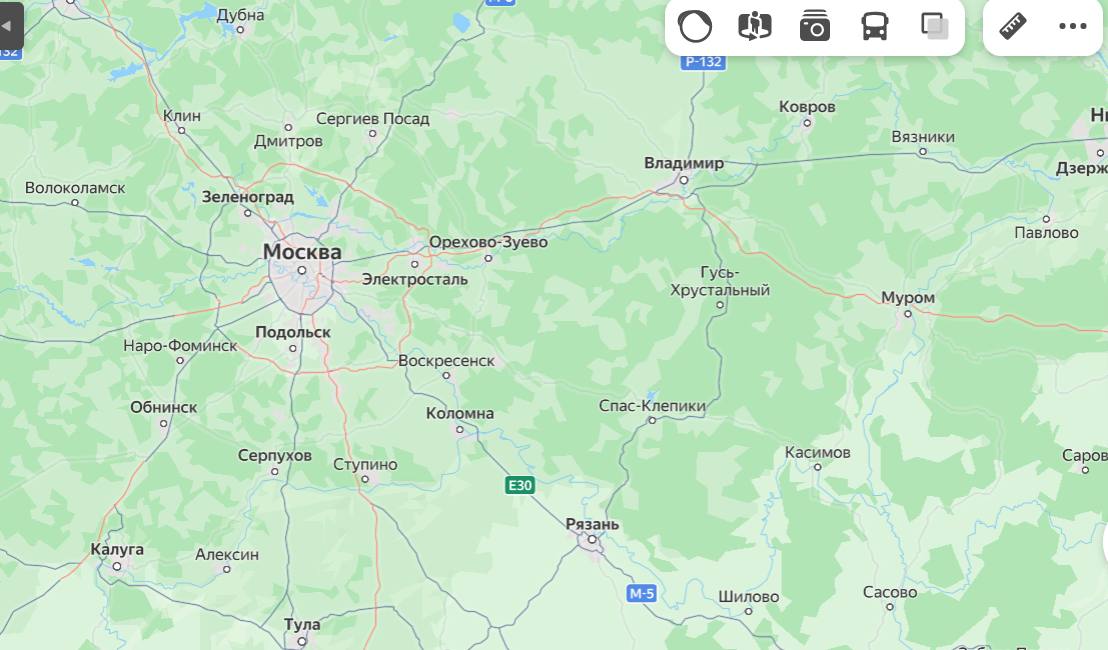Click the Сергиев Посад label

click(x=372, y=119)
